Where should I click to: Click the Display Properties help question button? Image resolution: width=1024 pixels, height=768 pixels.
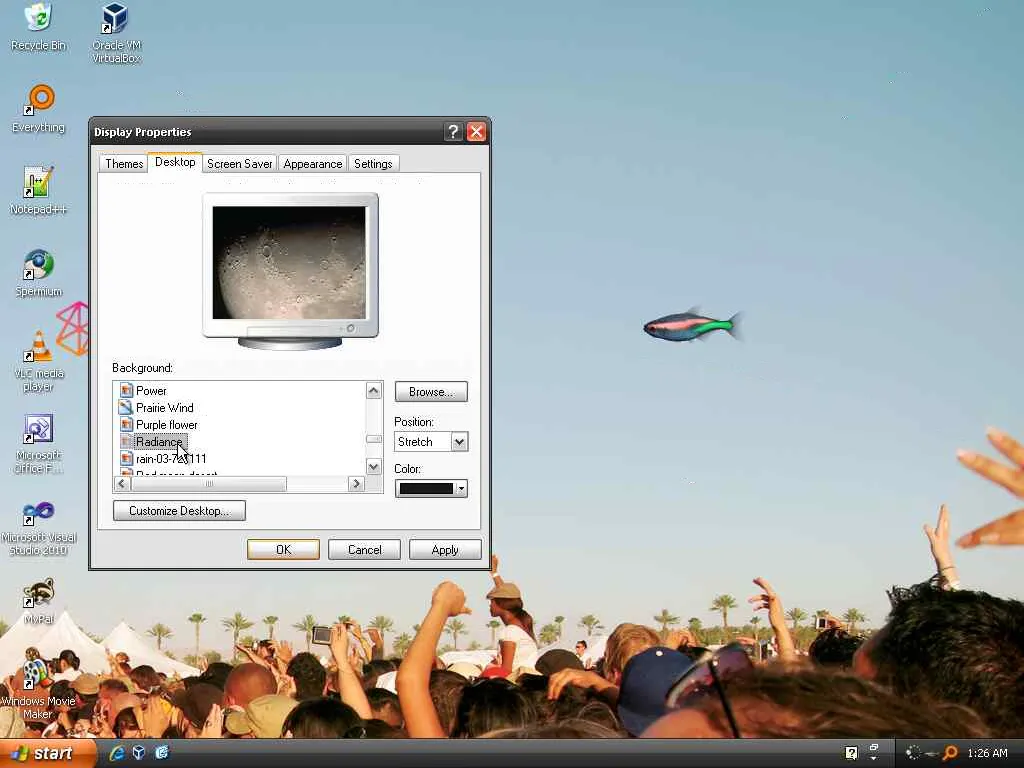point(453,132)
